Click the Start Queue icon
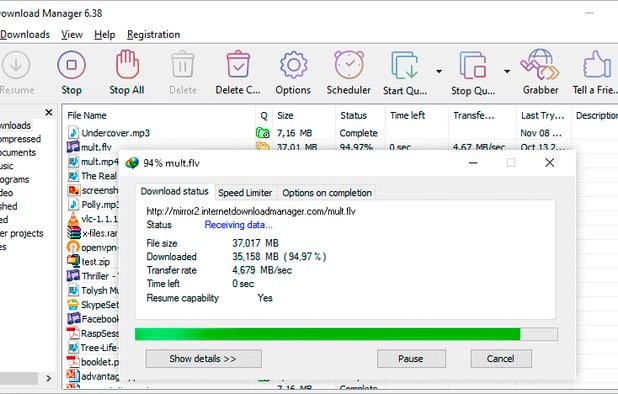The width and height of the screenshot is (618, 394). (405, 65)
